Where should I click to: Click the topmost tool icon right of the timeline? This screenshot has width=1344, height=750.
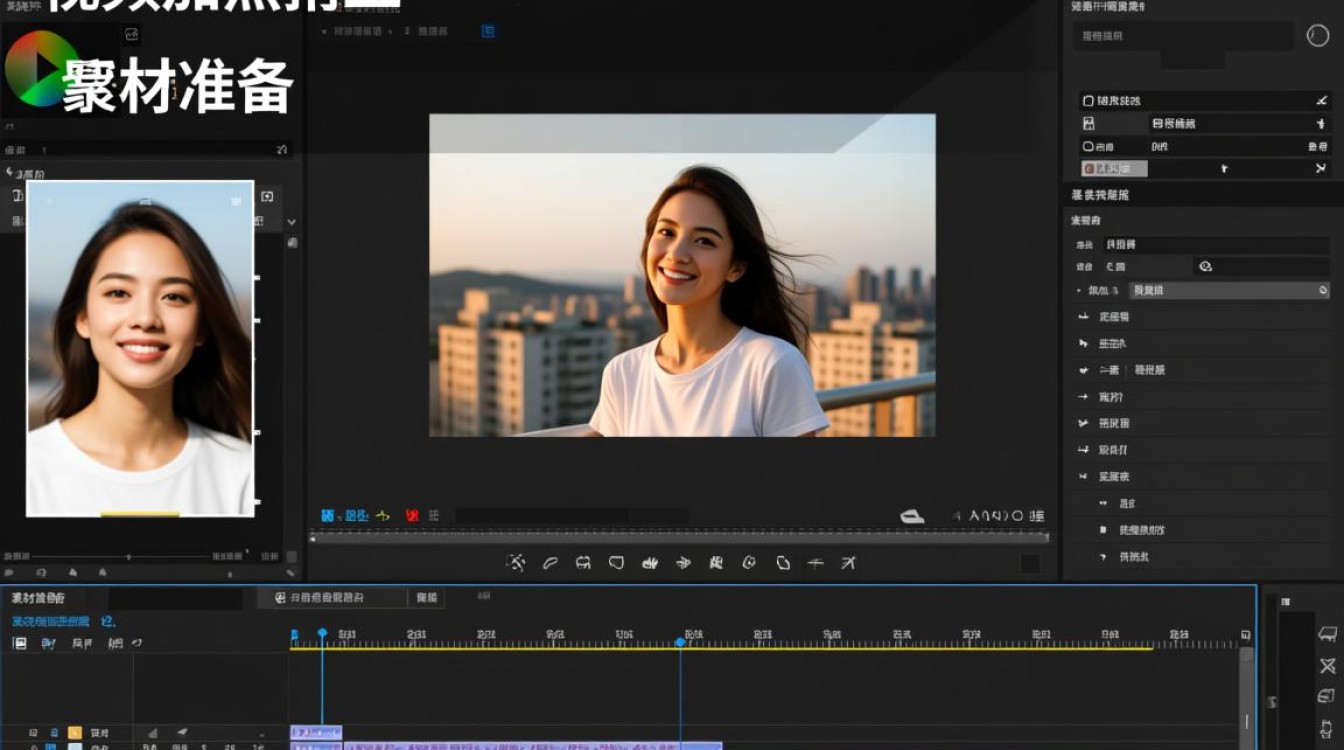(x=1327, y=634)
